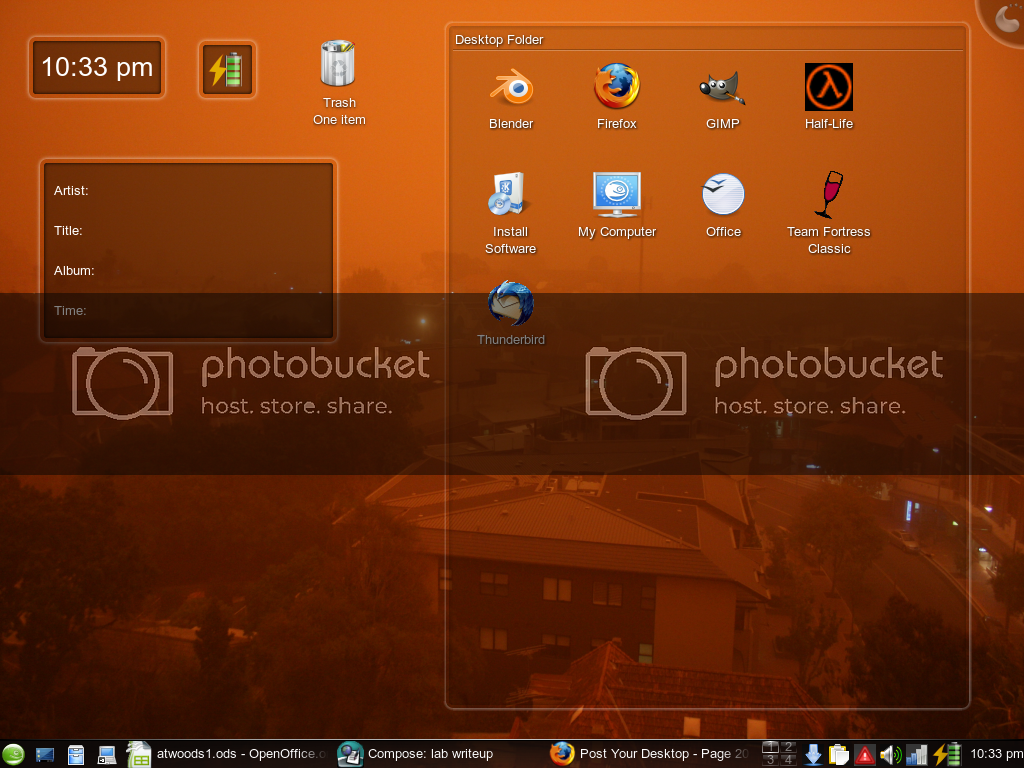Click the show desktop panel icon
Image resolution: width=1024 pixels, height=768 pixels.
pos(44,755)
